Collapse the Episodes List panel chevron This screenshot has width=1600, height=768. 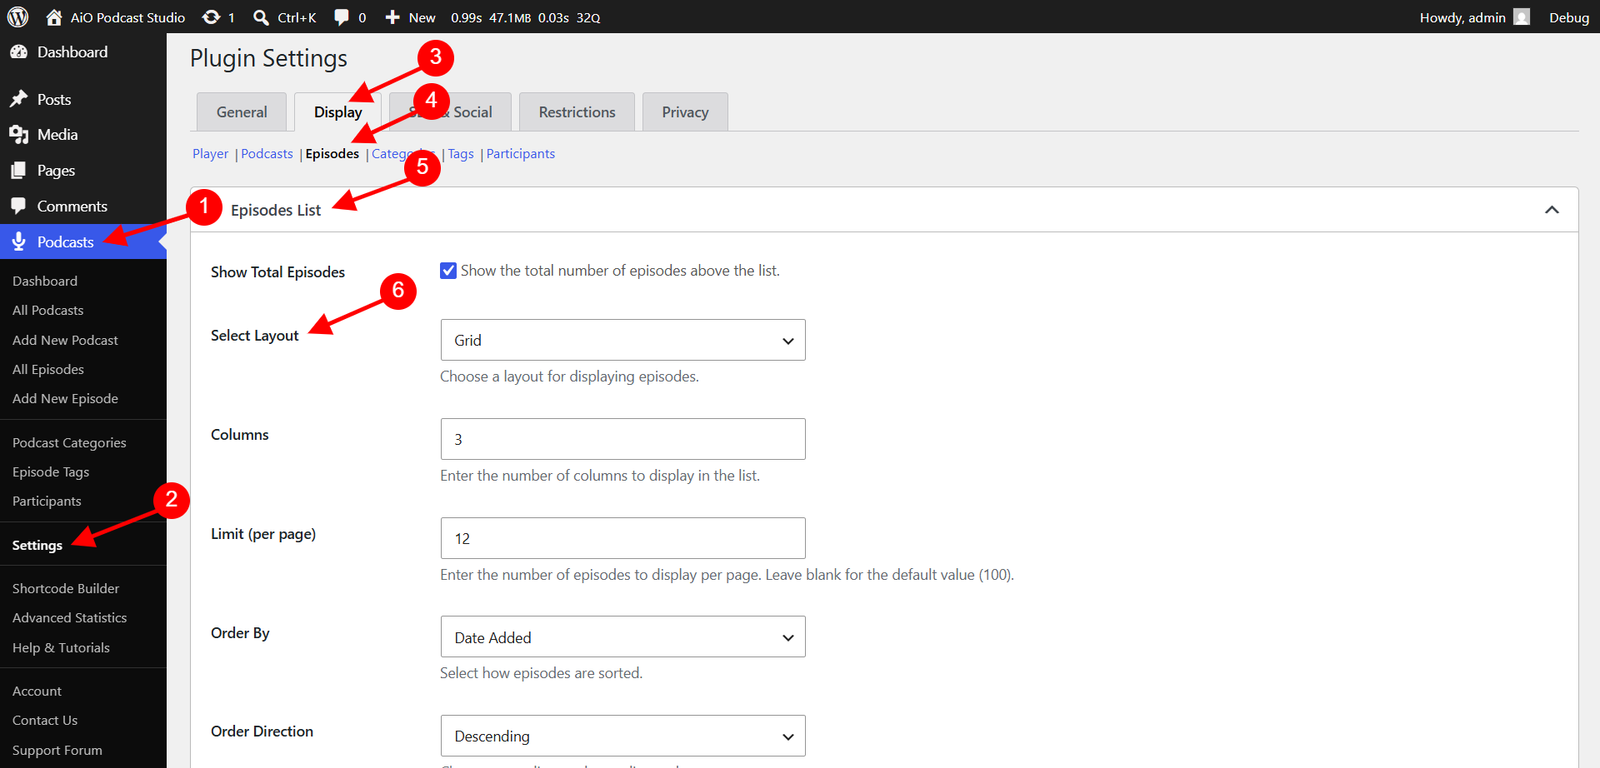click(1552, 210)
